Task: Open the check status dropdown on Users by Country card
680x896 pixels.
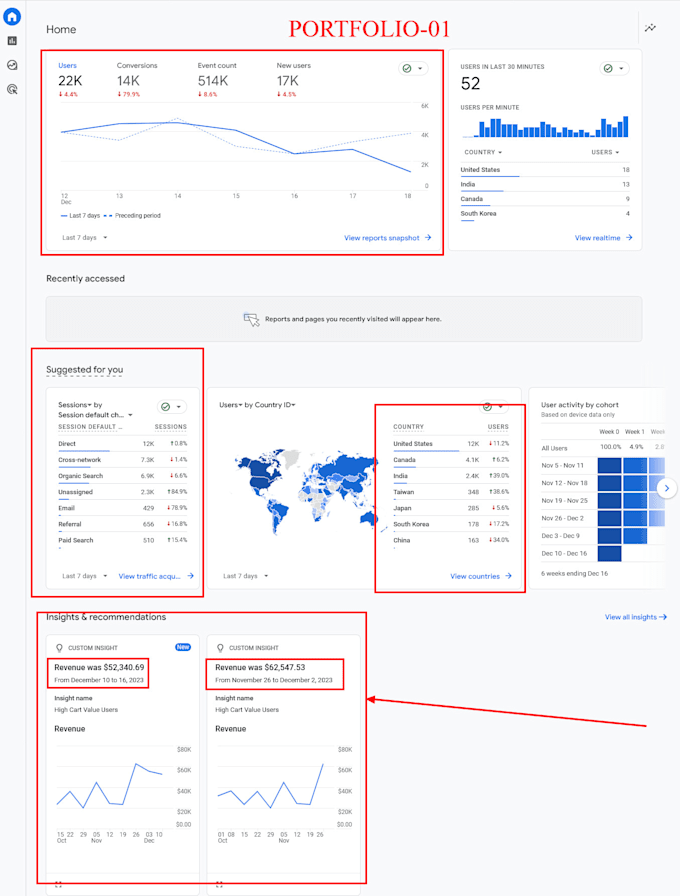Action: [494, 407]
